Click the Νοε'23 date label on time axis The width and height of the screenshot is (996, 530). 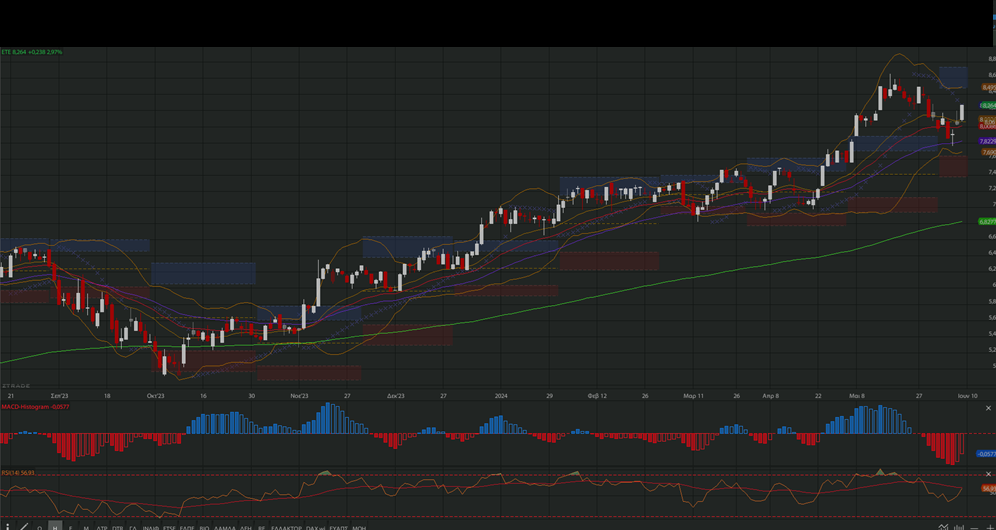coord(299,395)
